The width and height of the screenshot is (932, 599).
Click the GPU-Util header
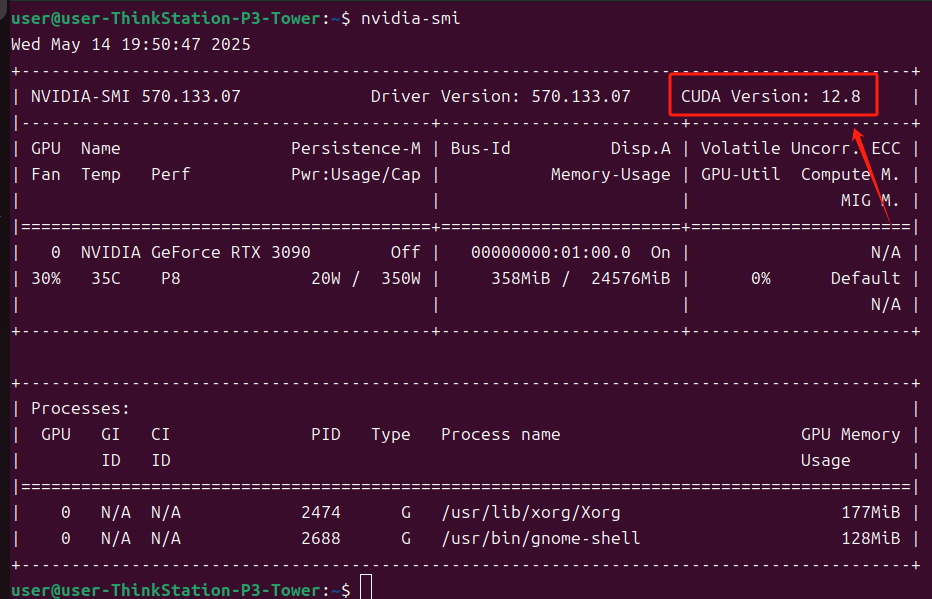coord(740,175)
